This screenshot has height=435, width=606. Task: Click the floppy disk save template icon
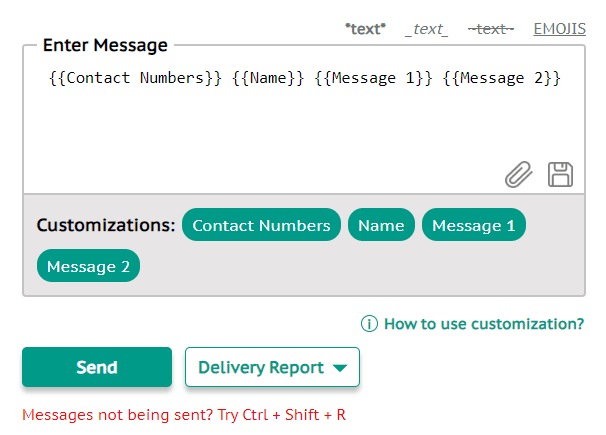[x=560, y=175]
